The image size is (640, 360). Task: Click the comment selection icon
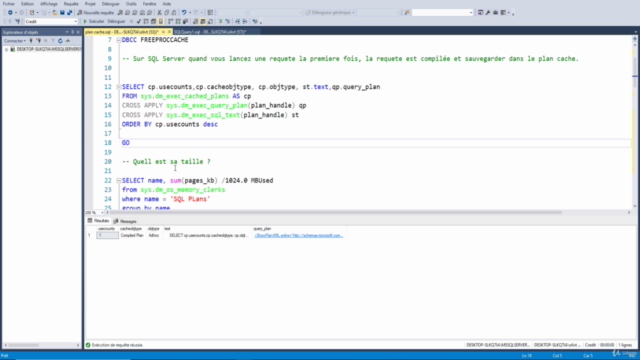[220, 22]
